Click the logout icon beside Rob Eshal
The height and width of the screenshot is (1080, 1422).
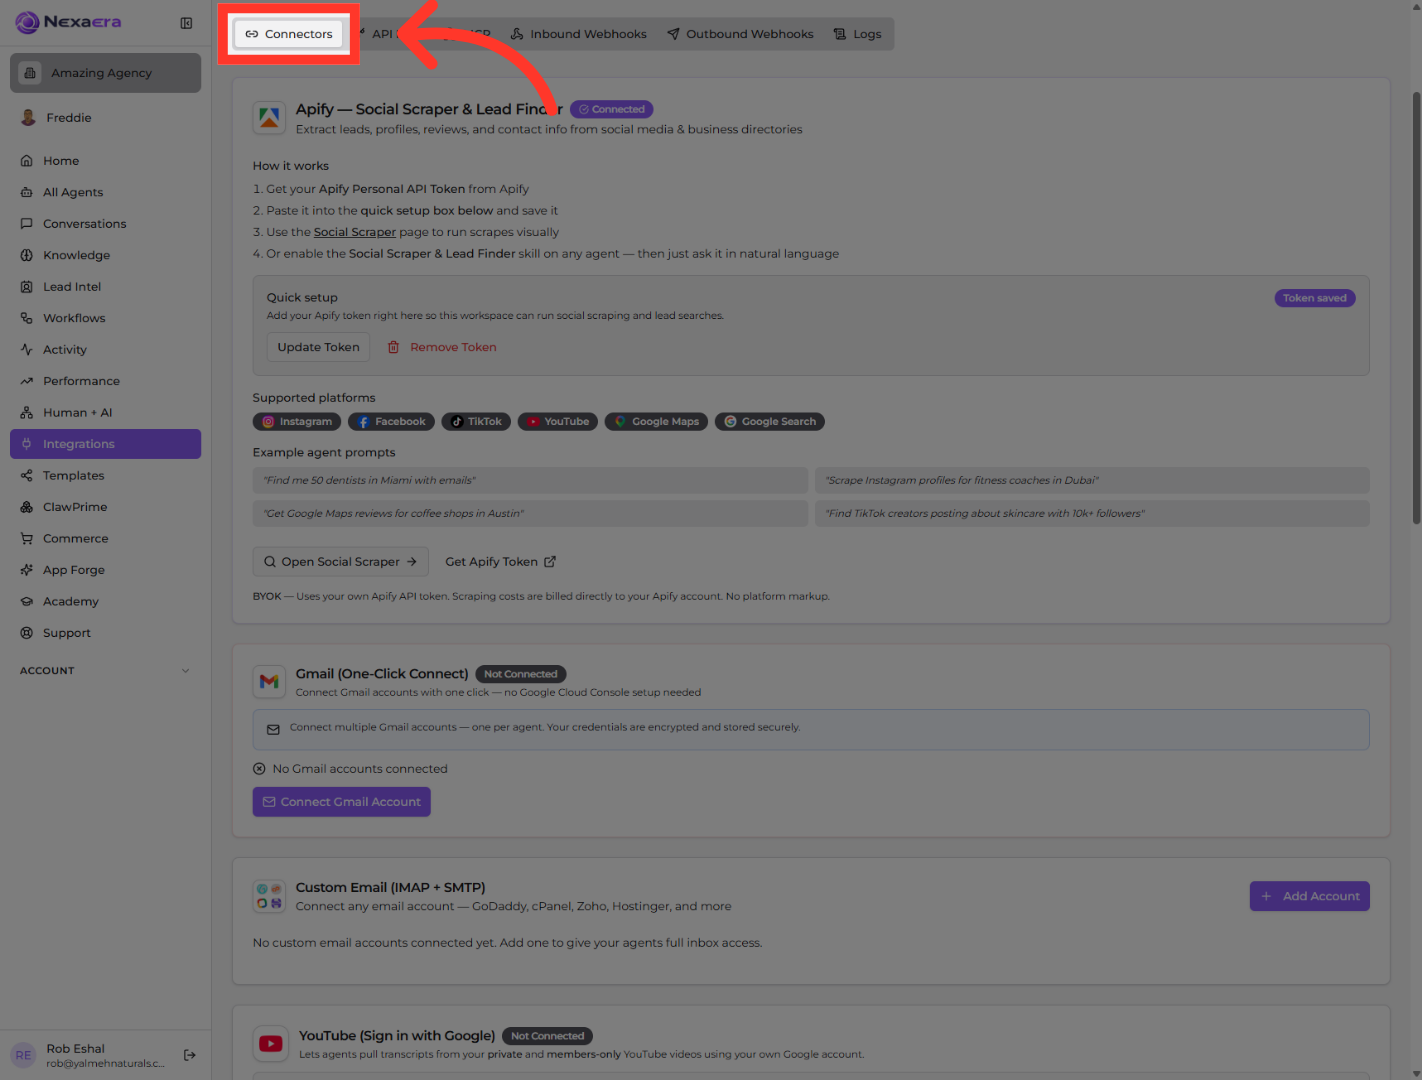coord(190,1055)
